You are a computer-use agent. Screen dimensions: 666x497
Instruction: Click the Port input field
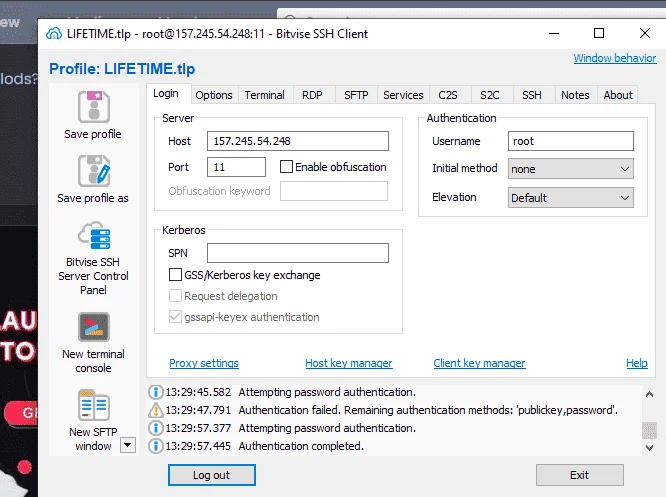coord(236,167)
